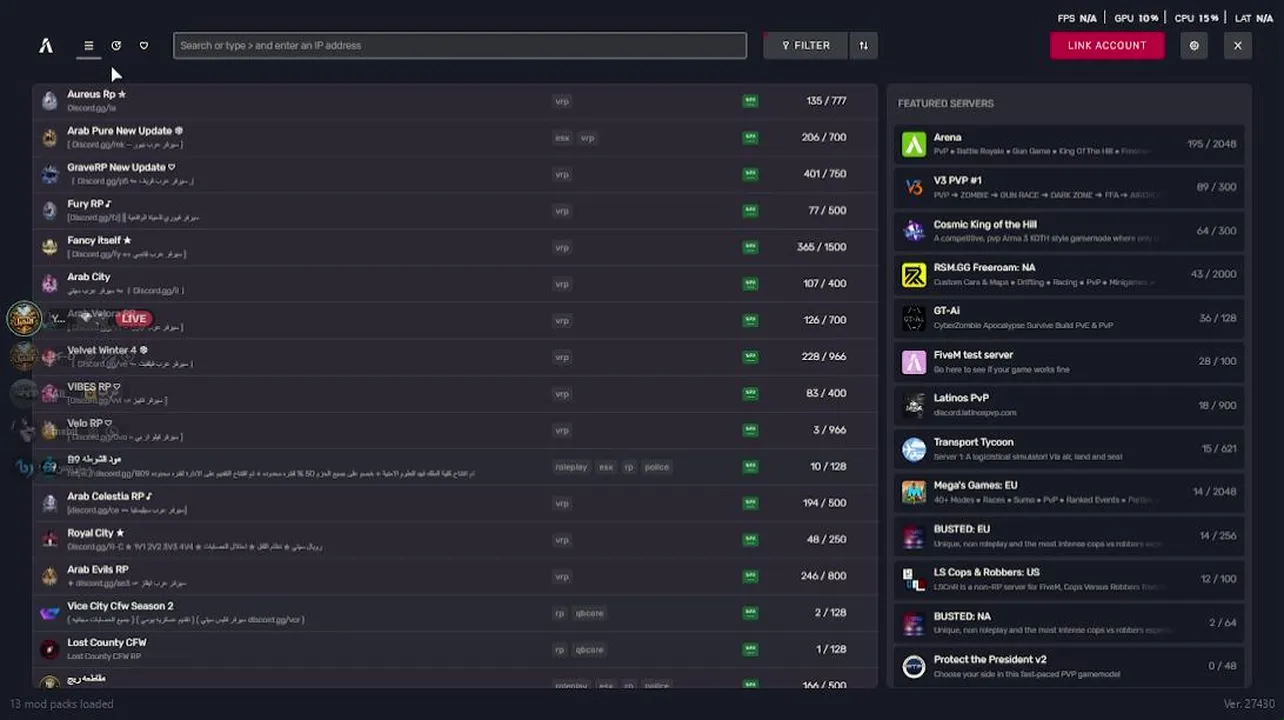Select Fury RP server
Viewport: 1284px width, 720px height.
[x=455, y=210]
